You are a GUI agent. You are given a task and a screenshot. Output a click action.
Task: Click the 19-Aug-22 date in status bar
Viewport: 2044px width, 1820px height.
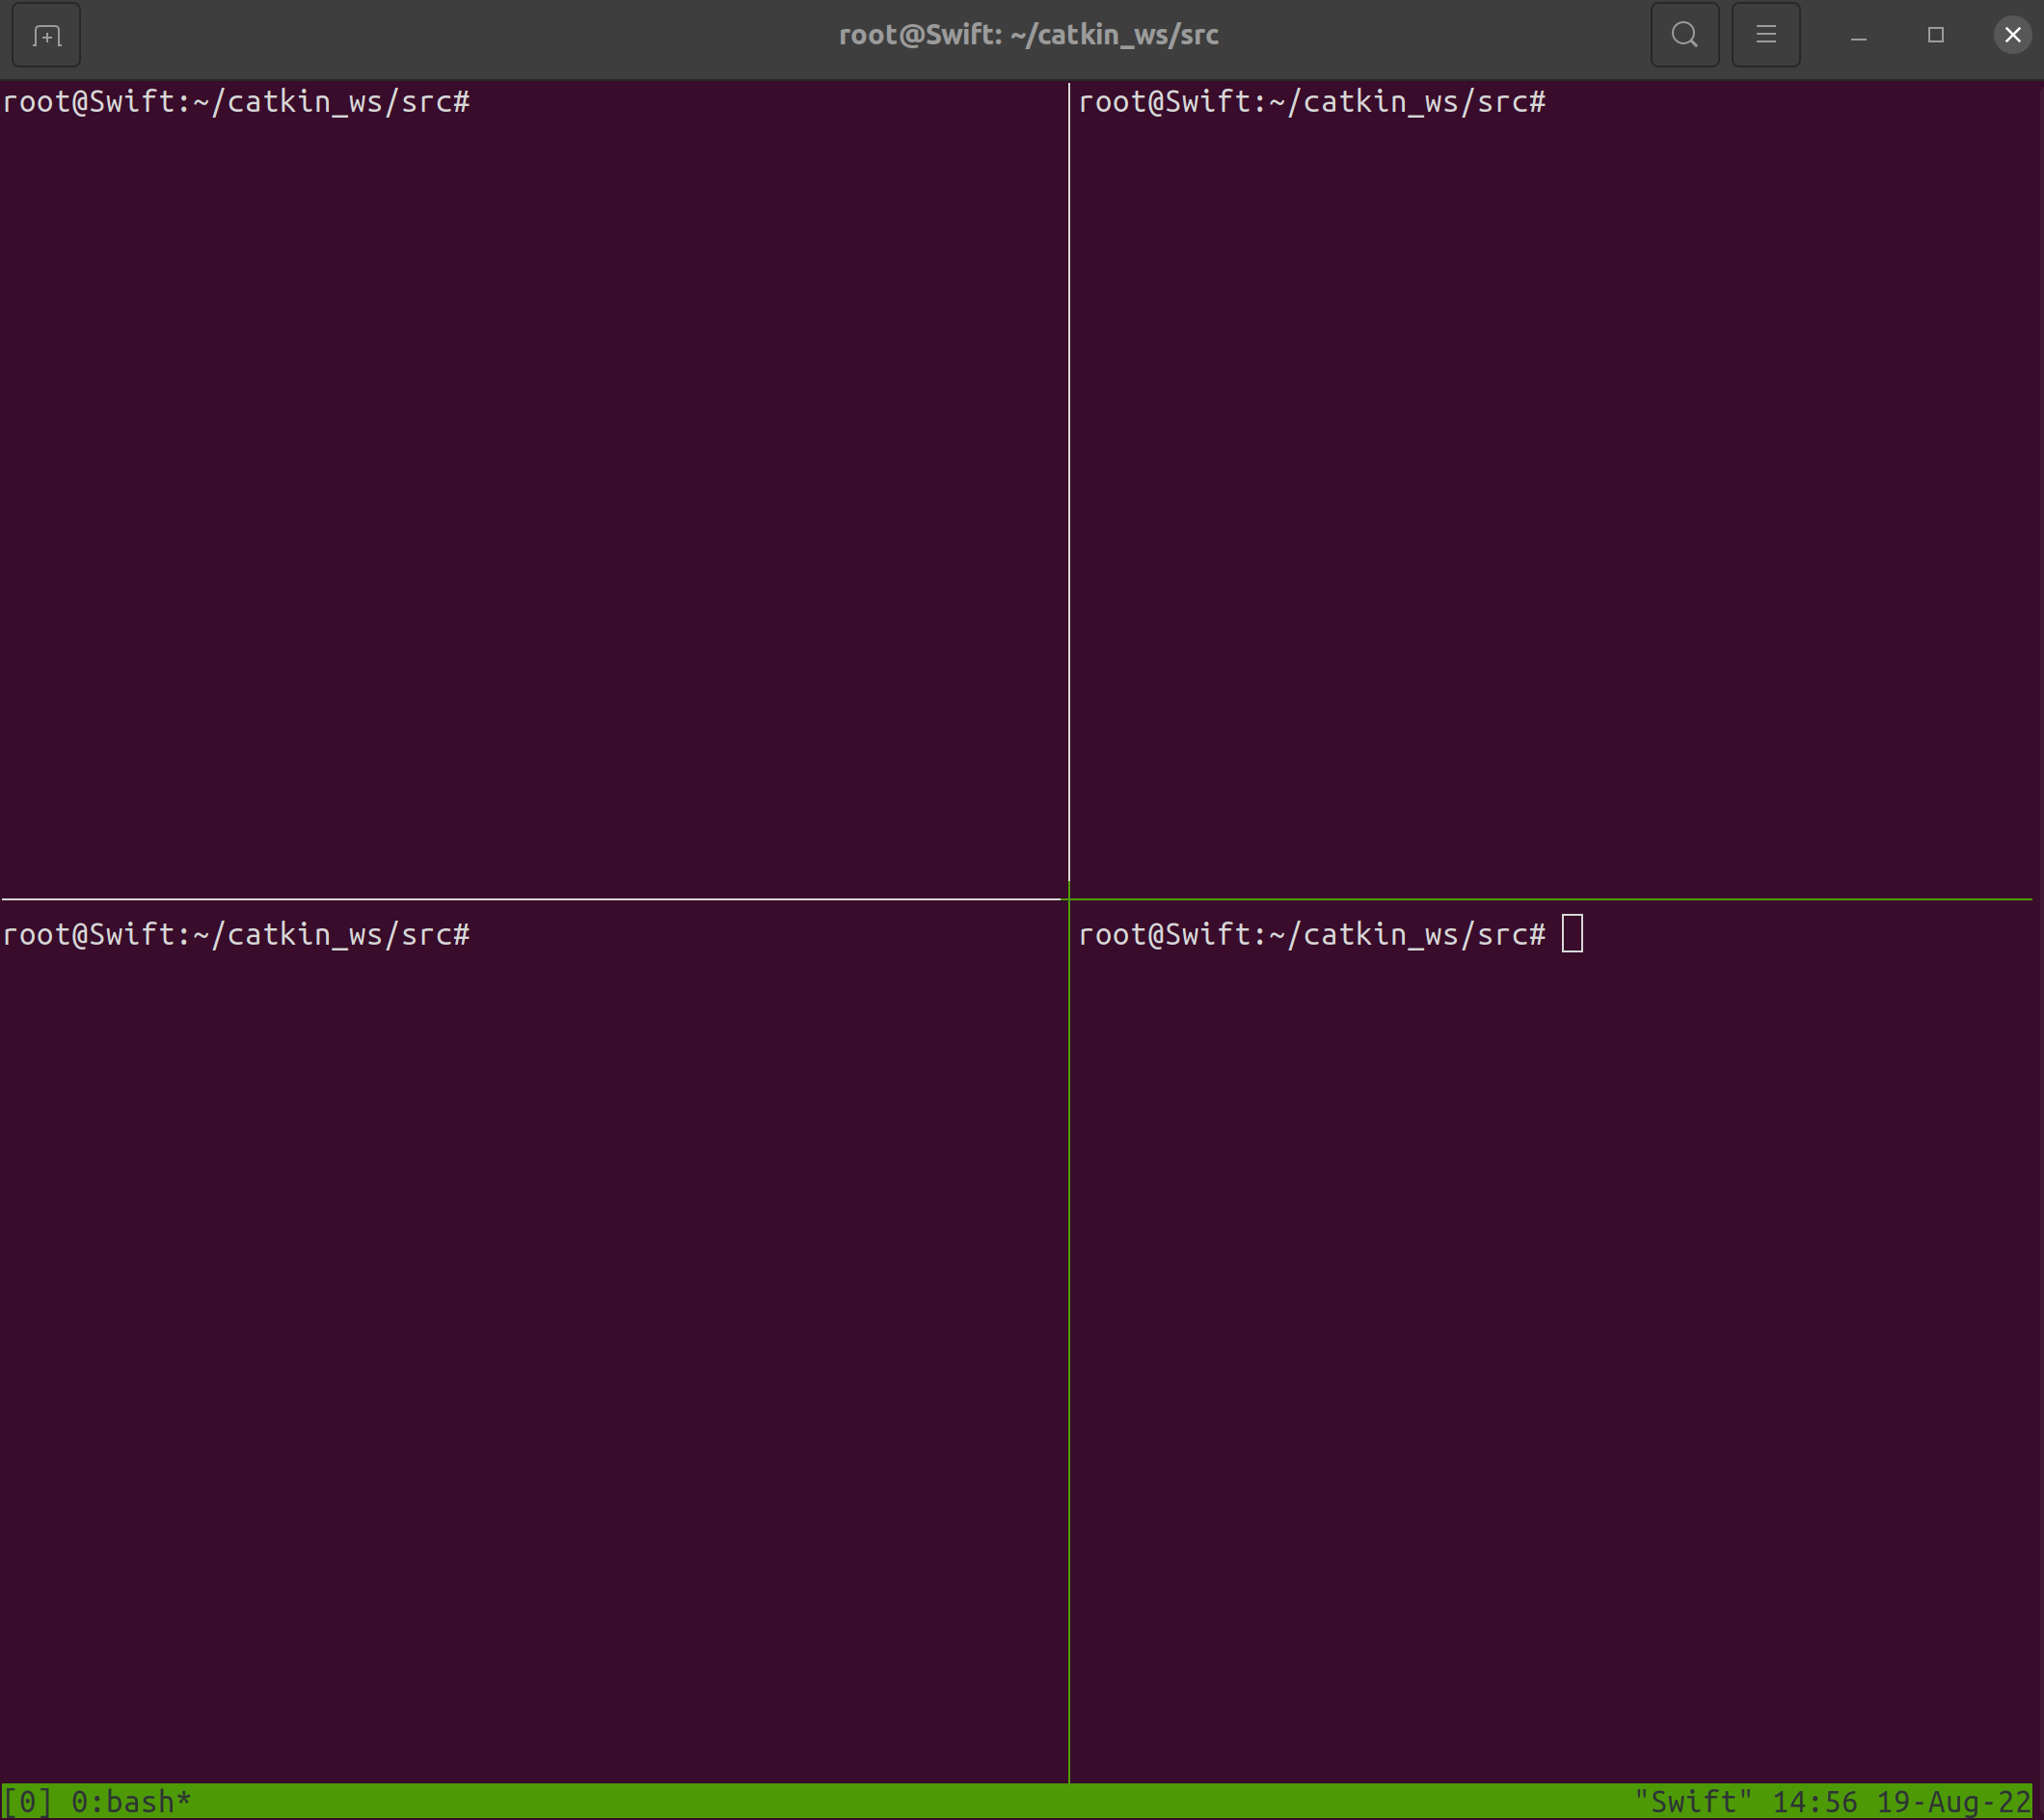(x=1953, y=1802)
